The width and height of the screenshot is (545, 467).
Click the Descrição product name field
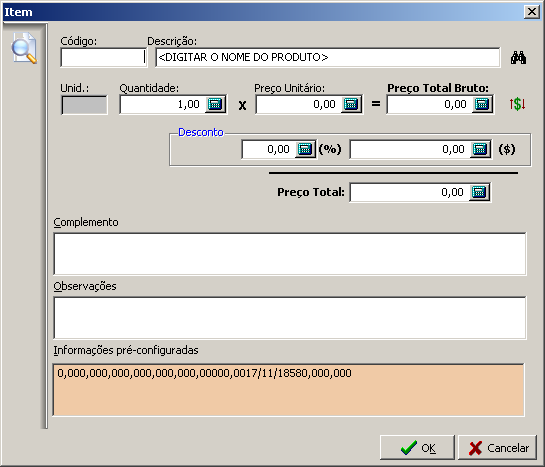coord(328,57)
